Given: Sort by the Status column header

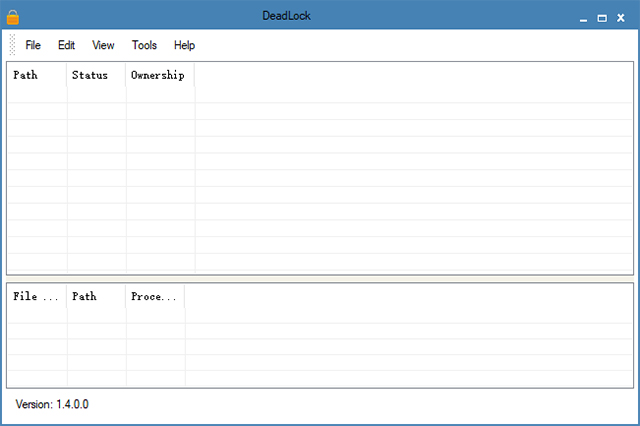Looking at the screenshot, I should pyautogui.click(x=96, y=75).
